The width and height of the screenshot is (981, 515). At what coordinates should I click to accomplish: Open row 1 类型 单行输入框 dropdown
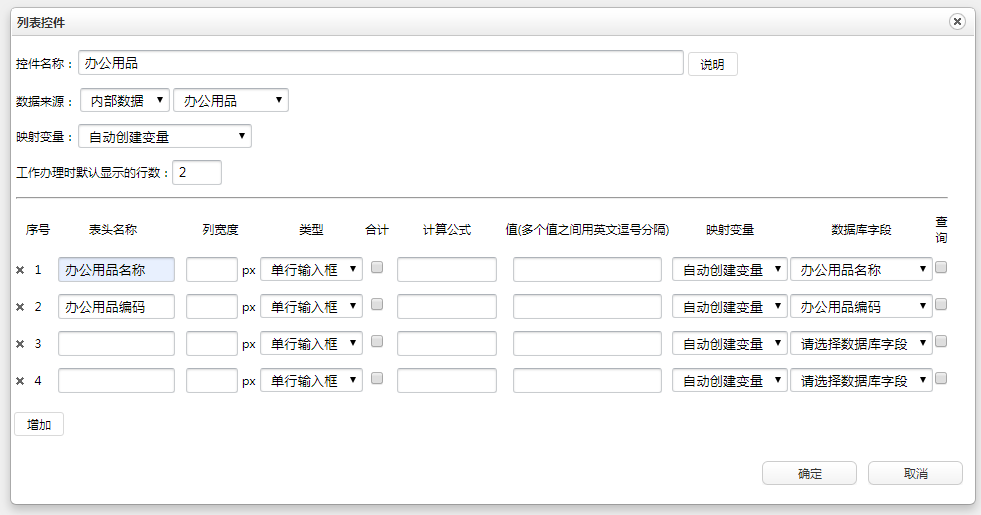311,270
